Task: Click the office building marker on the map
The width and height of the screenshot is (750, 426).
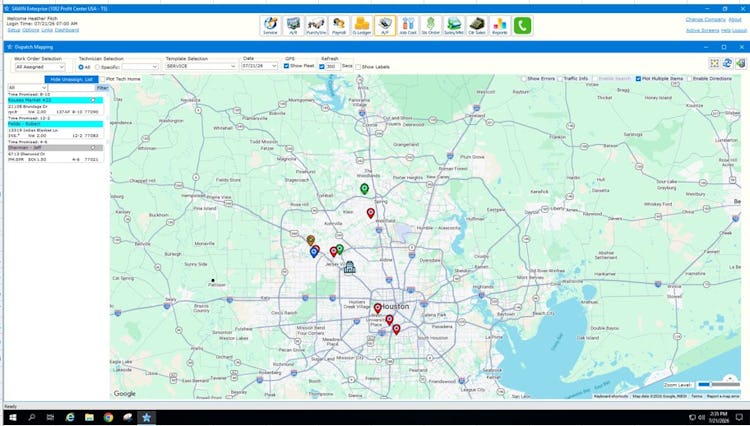Action: [350, 267]
